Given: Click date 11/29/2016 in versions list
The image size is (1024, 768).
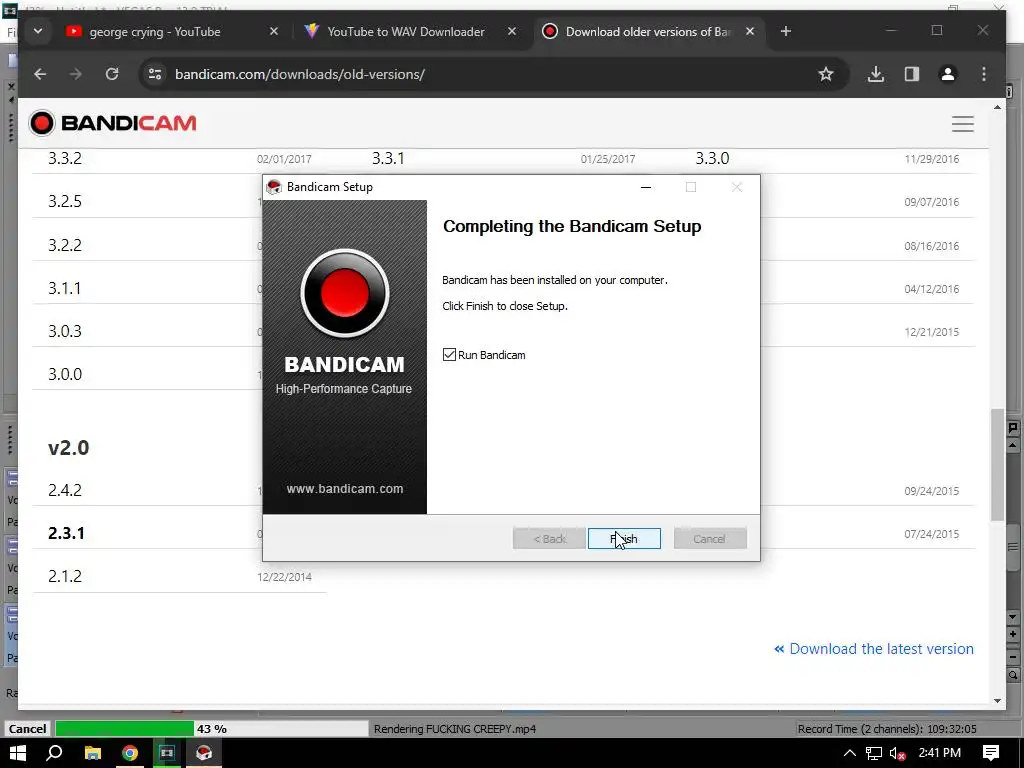Looking at the screenshot, I should point(931,159).
